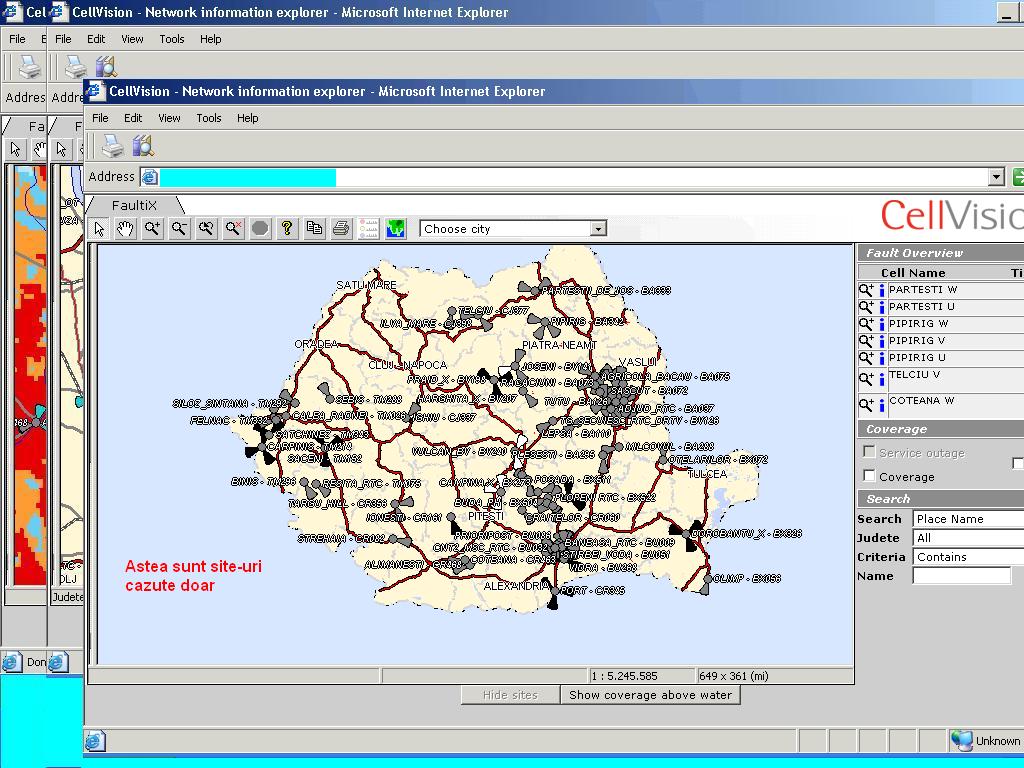
Task: Click the TULCEA label on map
Action: point(707,473)
